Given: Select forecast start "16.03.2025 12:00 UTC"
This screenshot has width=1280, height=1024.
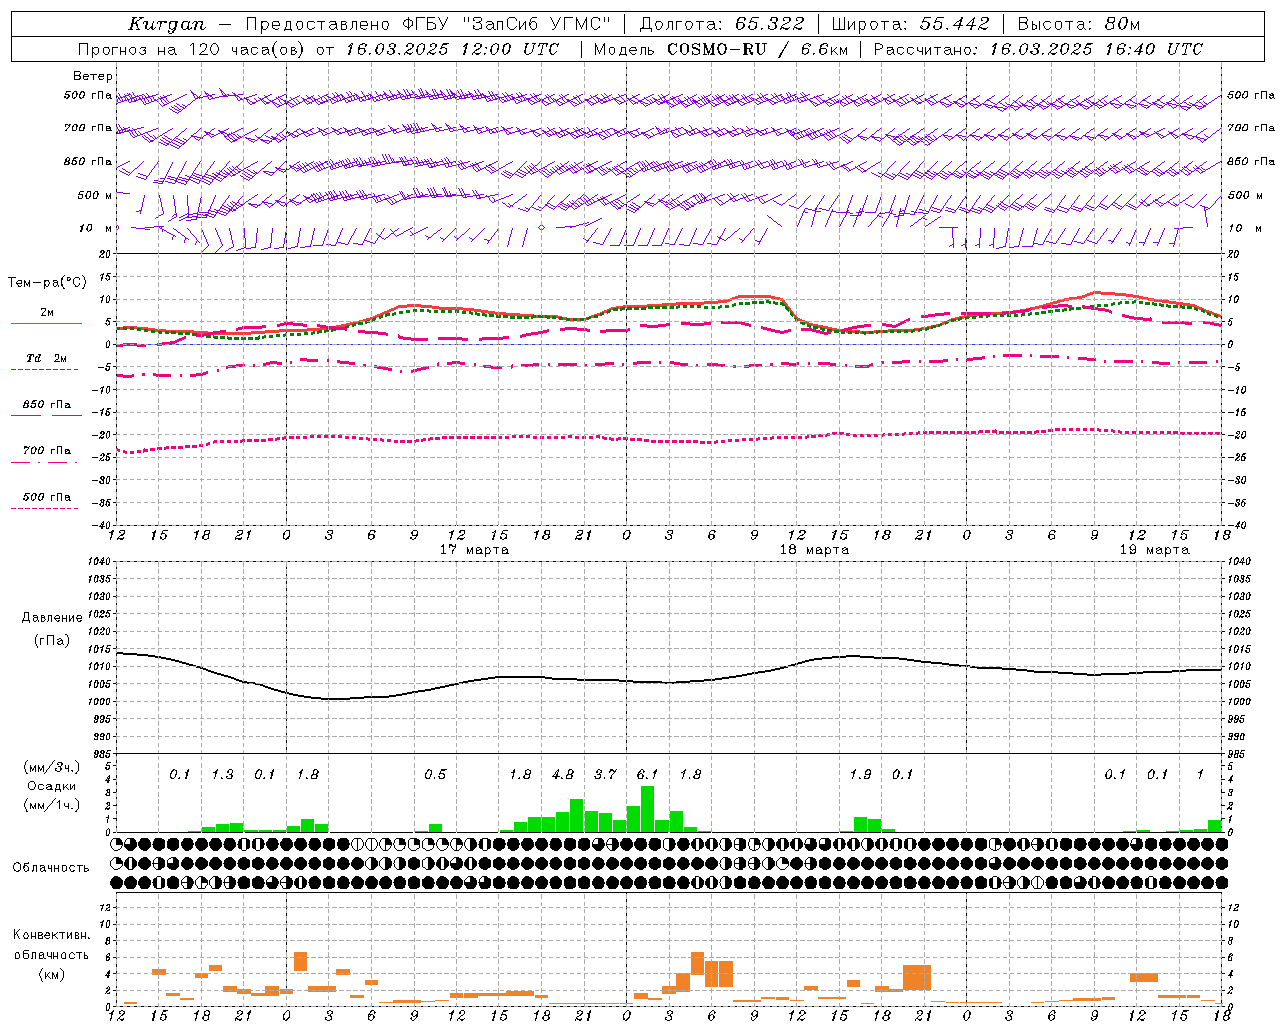Looking at the screenshot, I should (452, 49).
